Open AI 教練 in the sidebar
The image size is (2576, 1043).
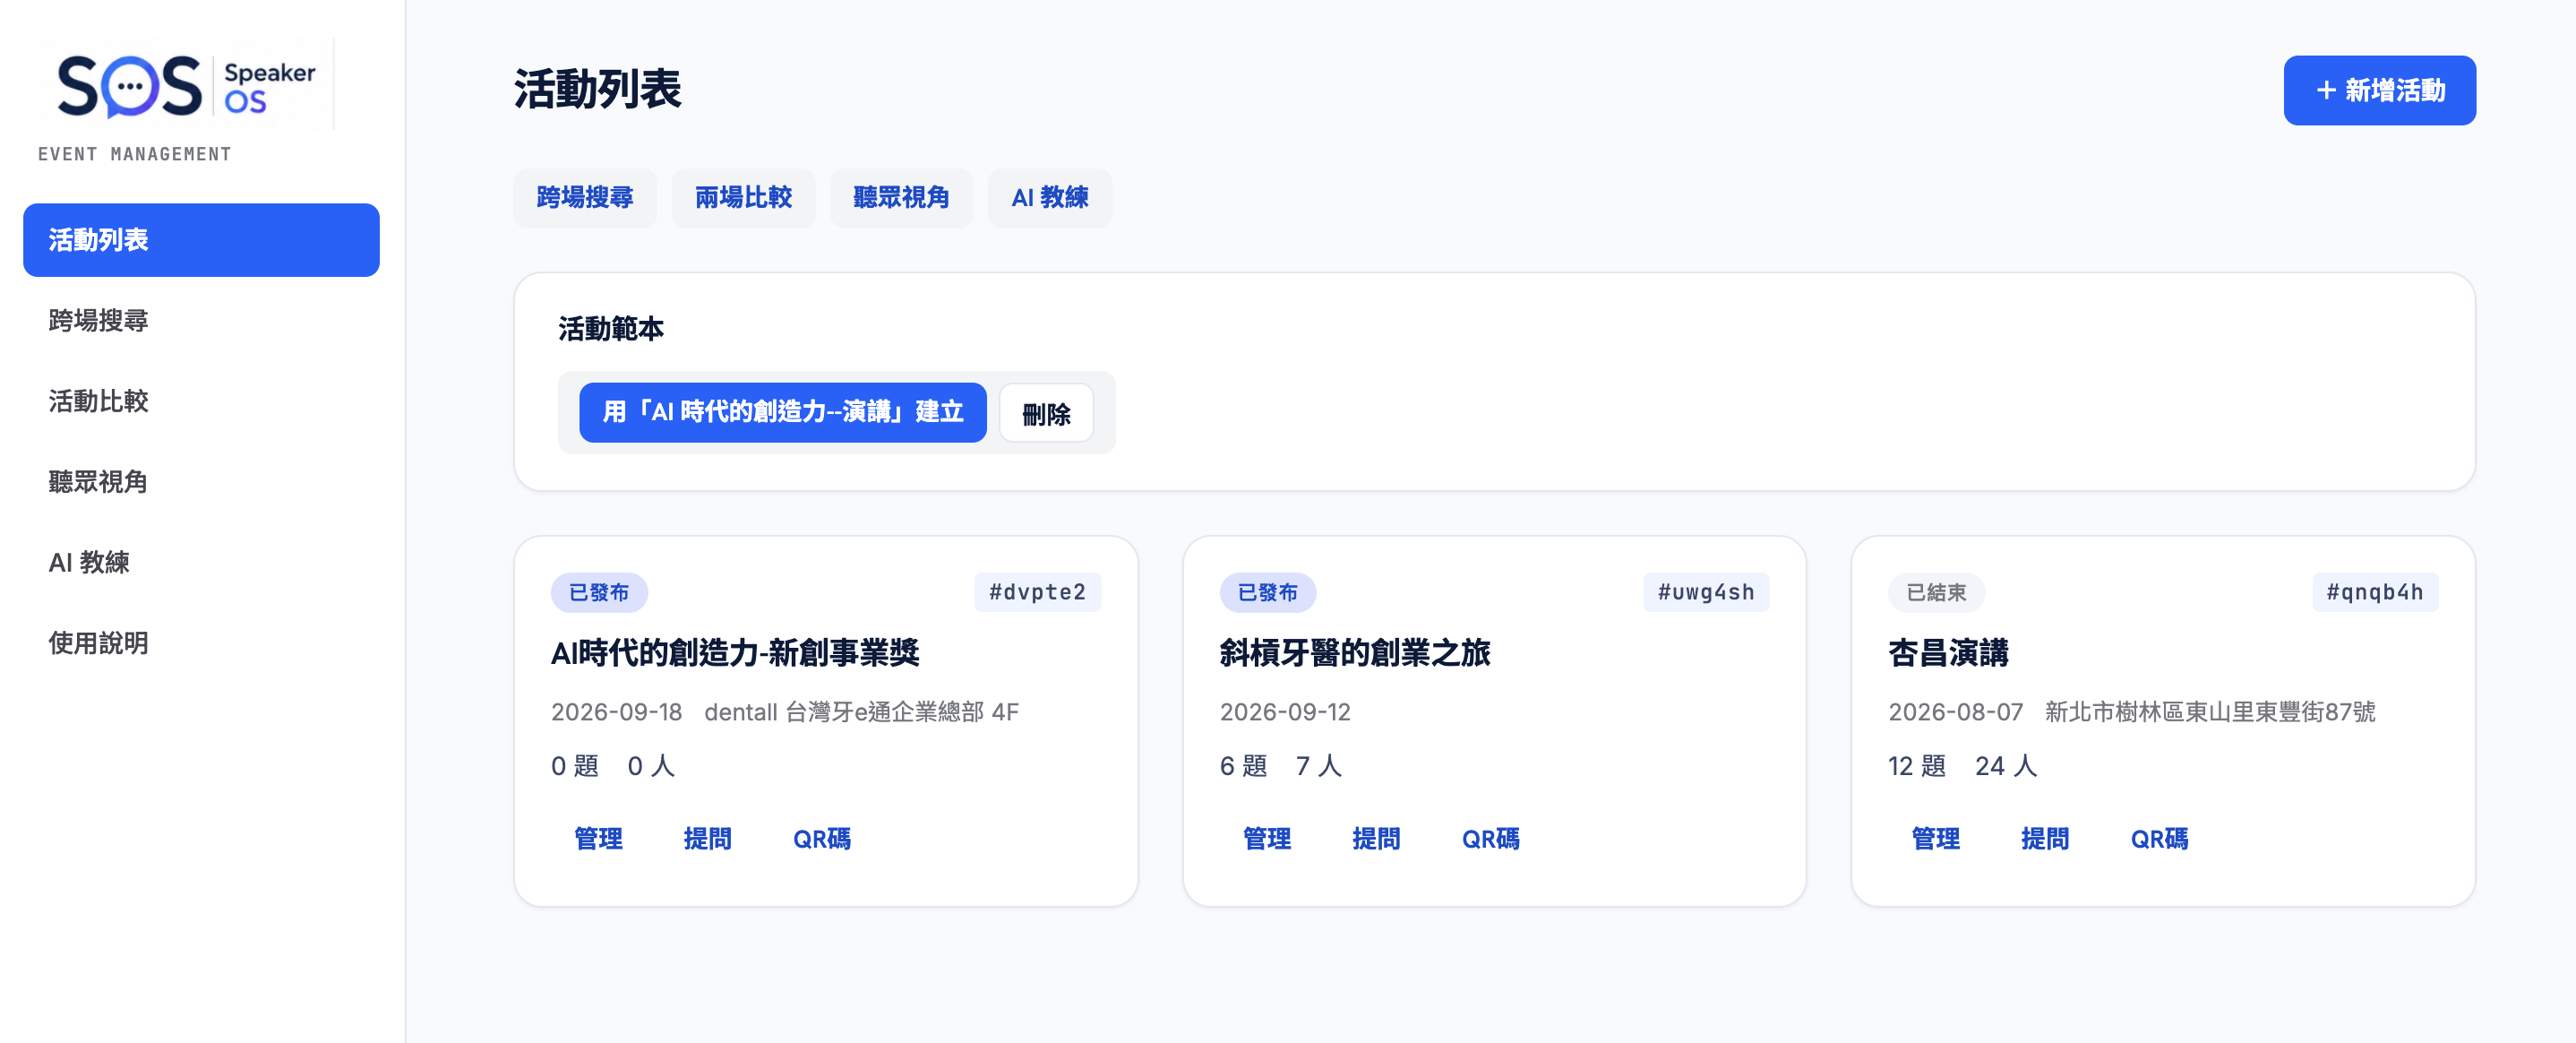coord(201,563)
